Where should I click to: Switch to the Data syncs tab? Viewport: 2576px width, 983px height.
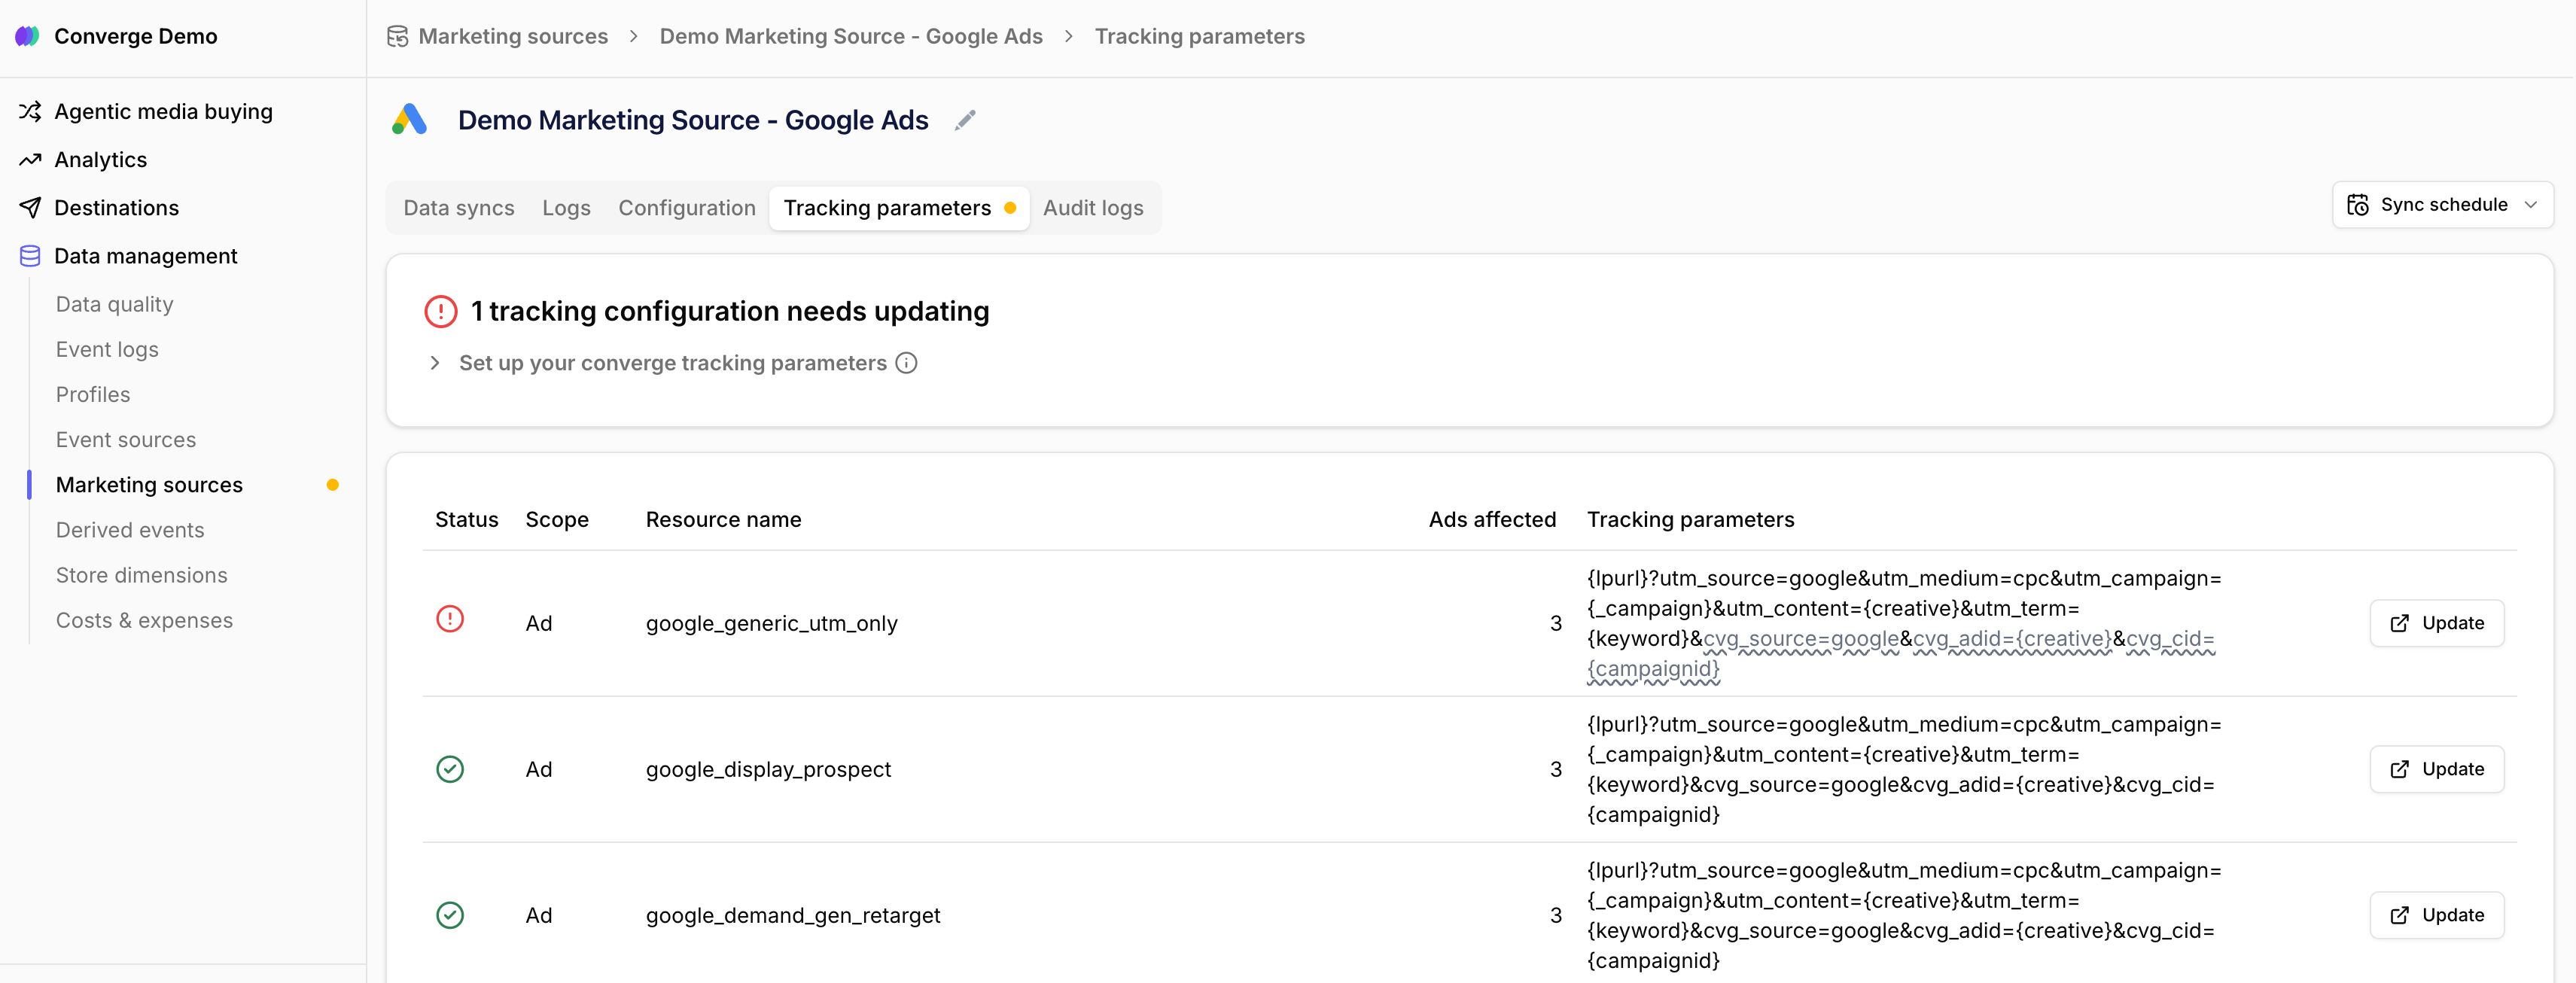tap(459, 208)
